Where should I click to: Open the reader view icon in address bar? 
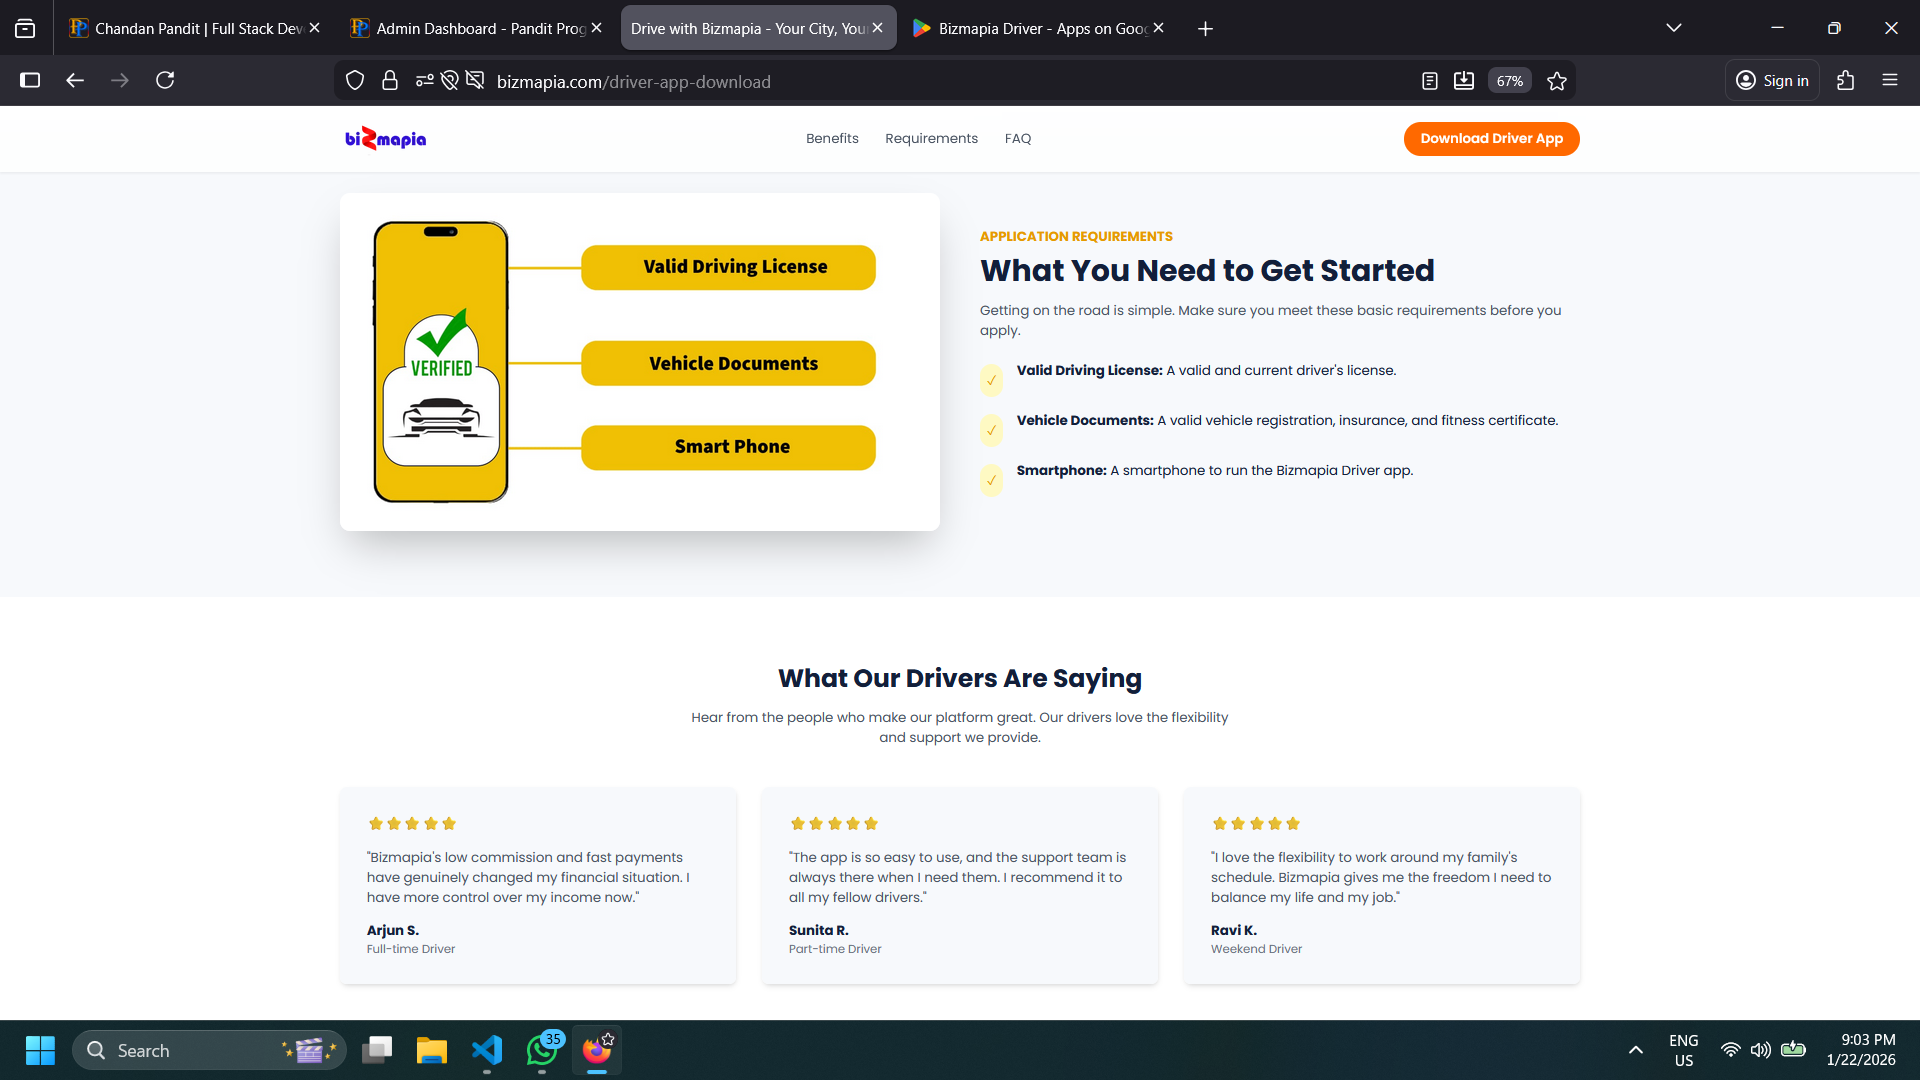coord(1430,80)
